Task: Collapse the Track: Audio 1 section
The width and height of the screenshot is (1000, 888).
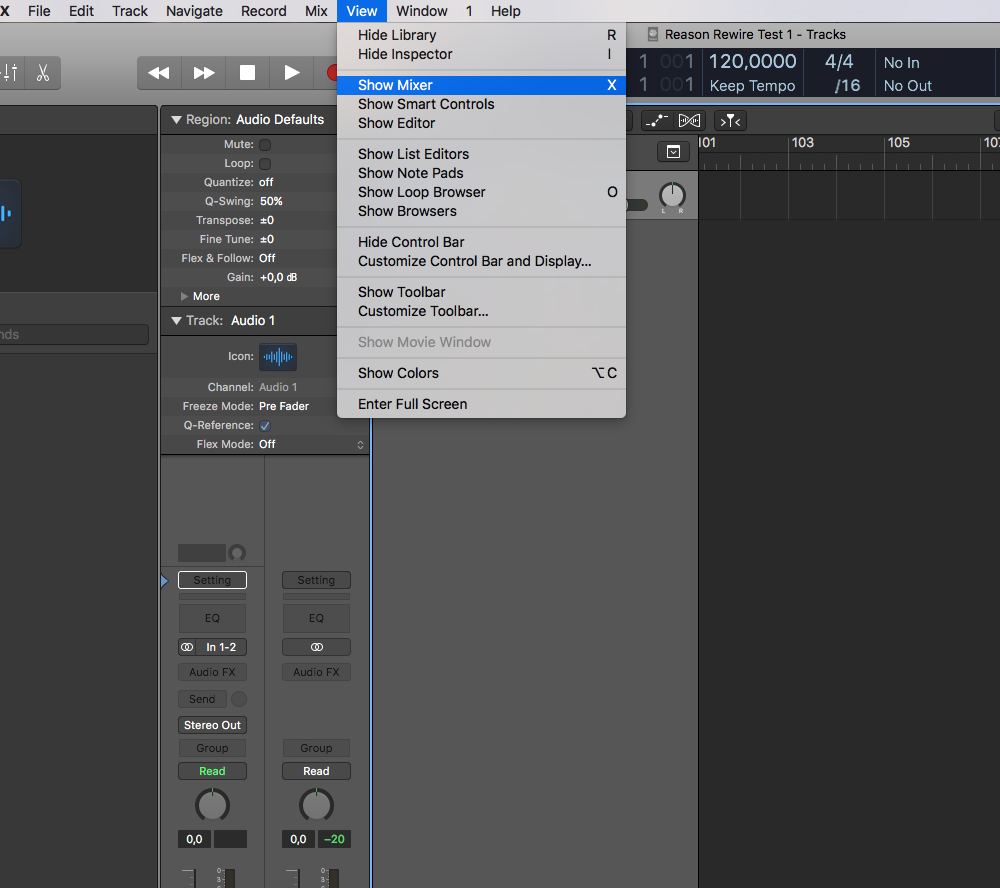Action: click(x=176, y=321)
